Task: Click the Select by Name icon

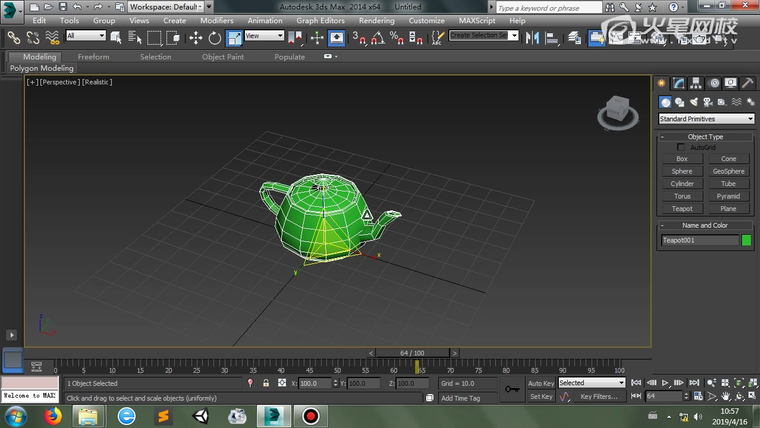Action: (x=136, y=37)
